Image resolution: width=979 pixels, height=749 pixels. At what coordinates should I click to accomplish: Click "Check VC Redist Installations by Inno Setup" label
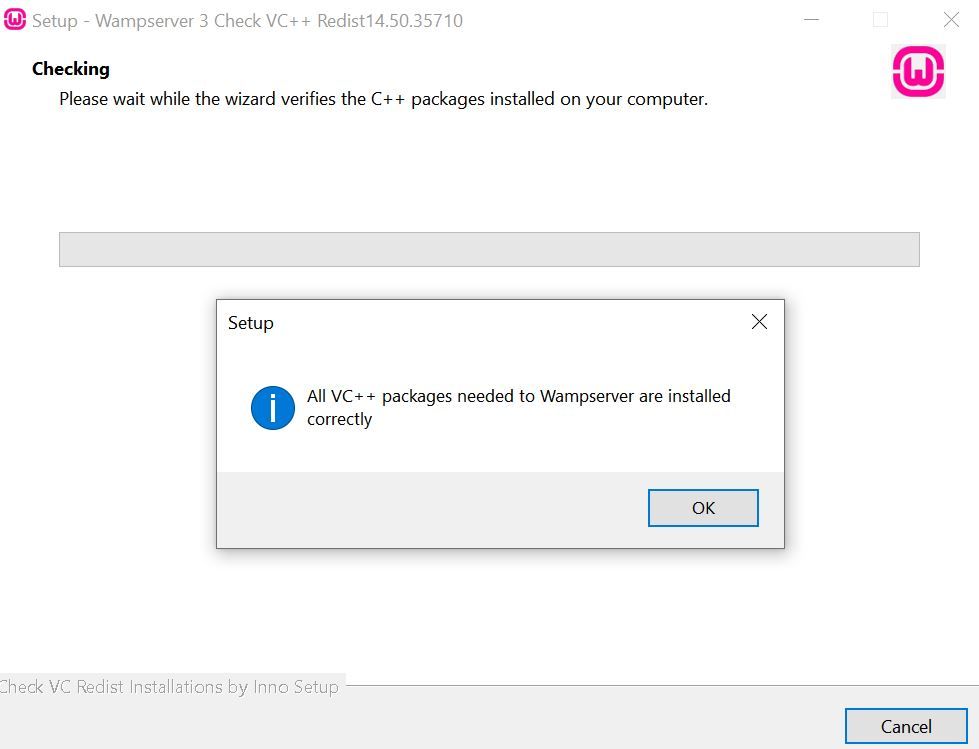pyautogui.click(x=170, y=687)
